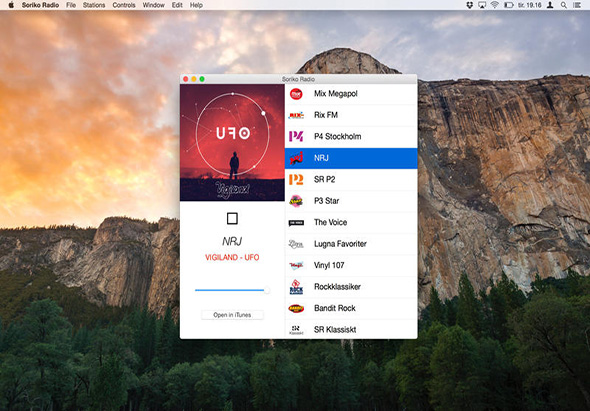Click the Mix Megapol station logo icon
Image resolution: width=590 pixels, height=411 pixels.
296,94
